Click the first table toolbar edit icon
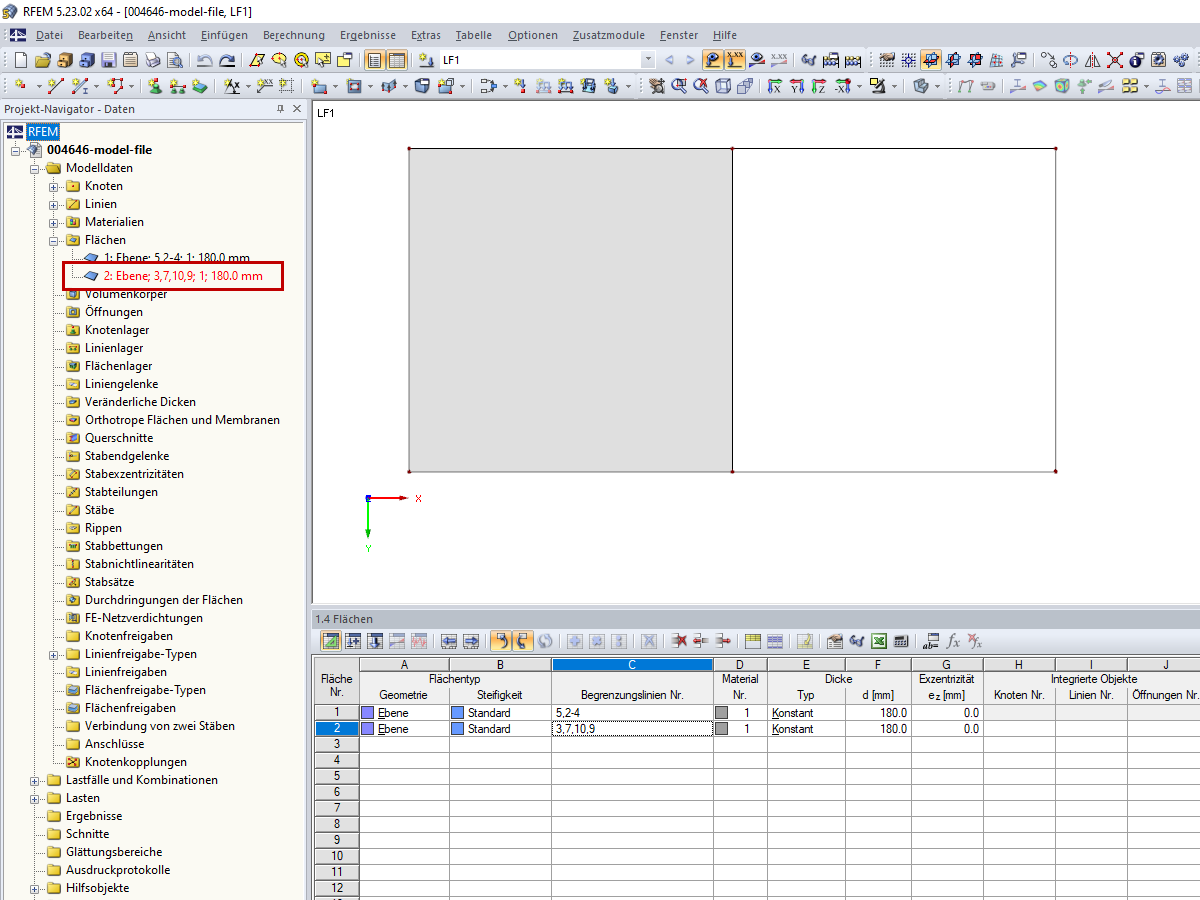 pyautogui.click(x=330, y=641)
